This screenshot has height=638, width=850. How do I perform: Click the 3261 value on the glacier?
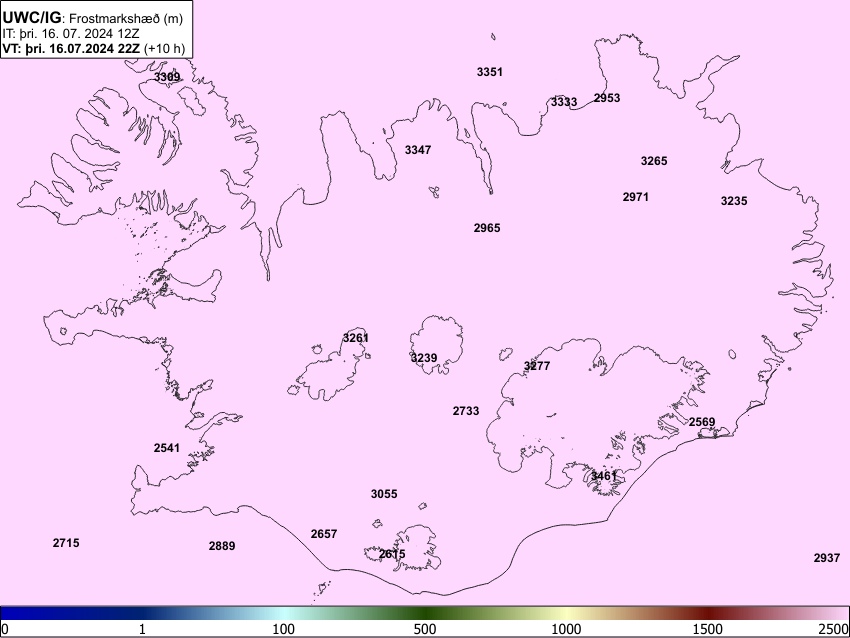[356, 338]
